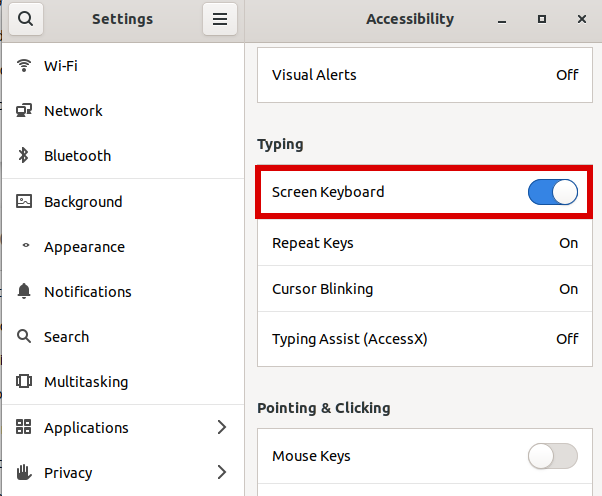Screen dimensions: 602x496
Task: Select Notifications in the sidebar
Action: (x=123, y=291)
